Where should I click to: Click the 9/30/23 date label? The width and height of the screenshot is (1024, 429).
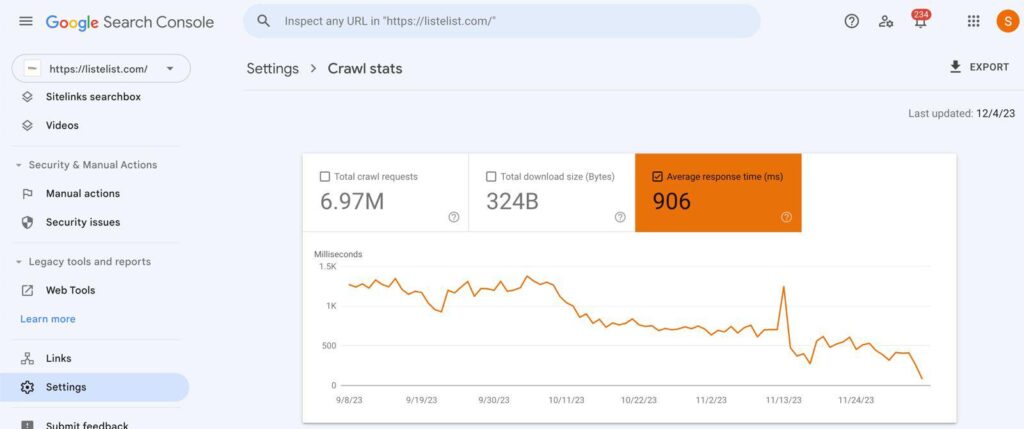tap(494, 400)
